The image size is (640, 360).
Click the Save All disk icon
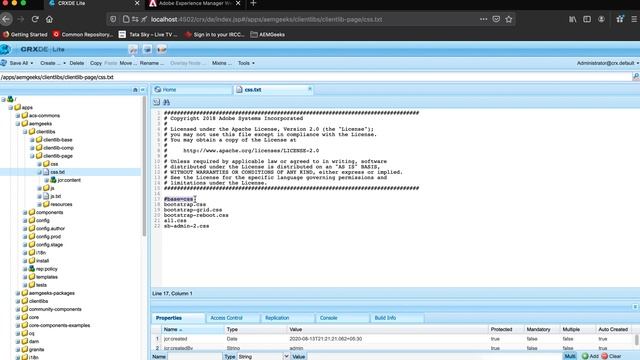[4, 63]
